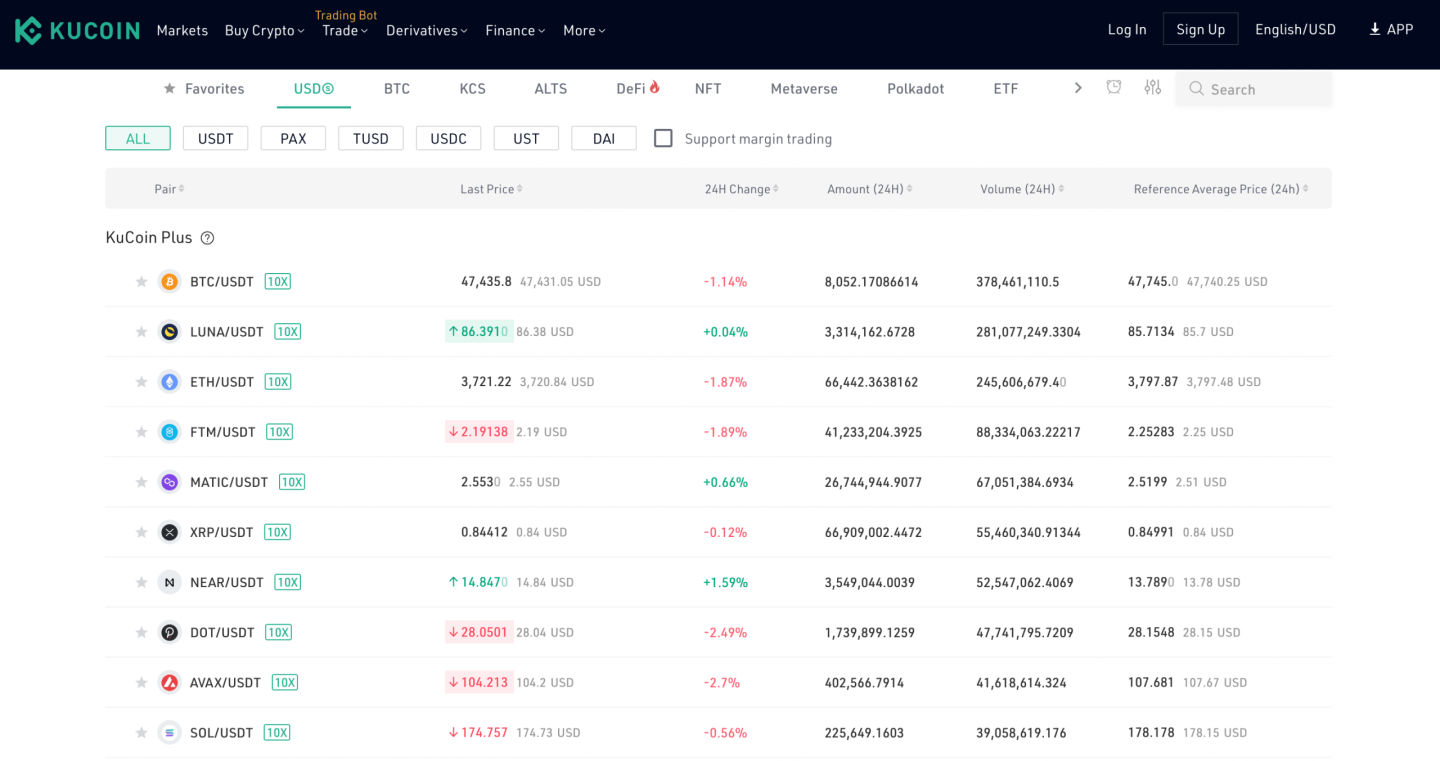Image resolution: width=1440 pixels, height=761 pixels.
Task: Open the Favorites tab
Action: pyautogui.click(x=204, y=88)
